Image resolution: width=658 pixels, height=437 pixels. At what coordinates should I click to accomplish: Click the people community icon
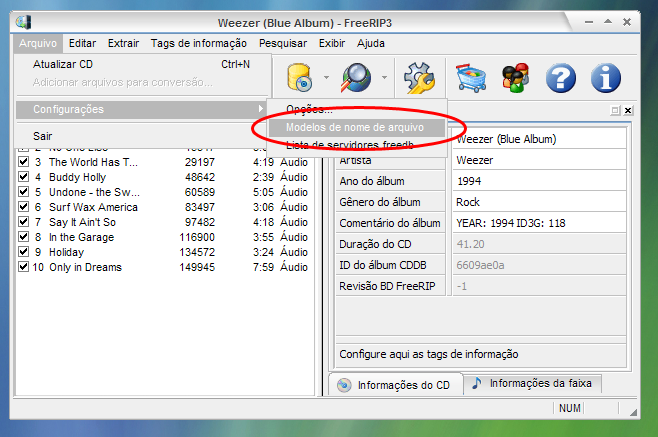[516, 78]
